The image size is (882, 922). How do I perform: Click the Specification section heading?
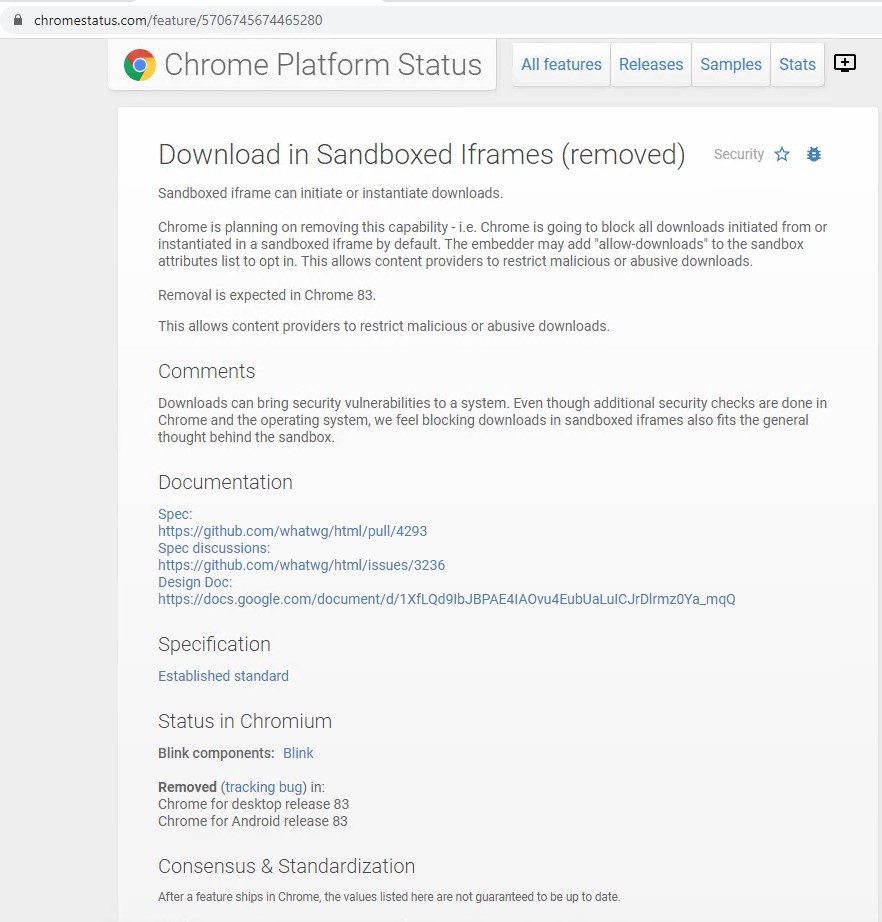(214, 644)
